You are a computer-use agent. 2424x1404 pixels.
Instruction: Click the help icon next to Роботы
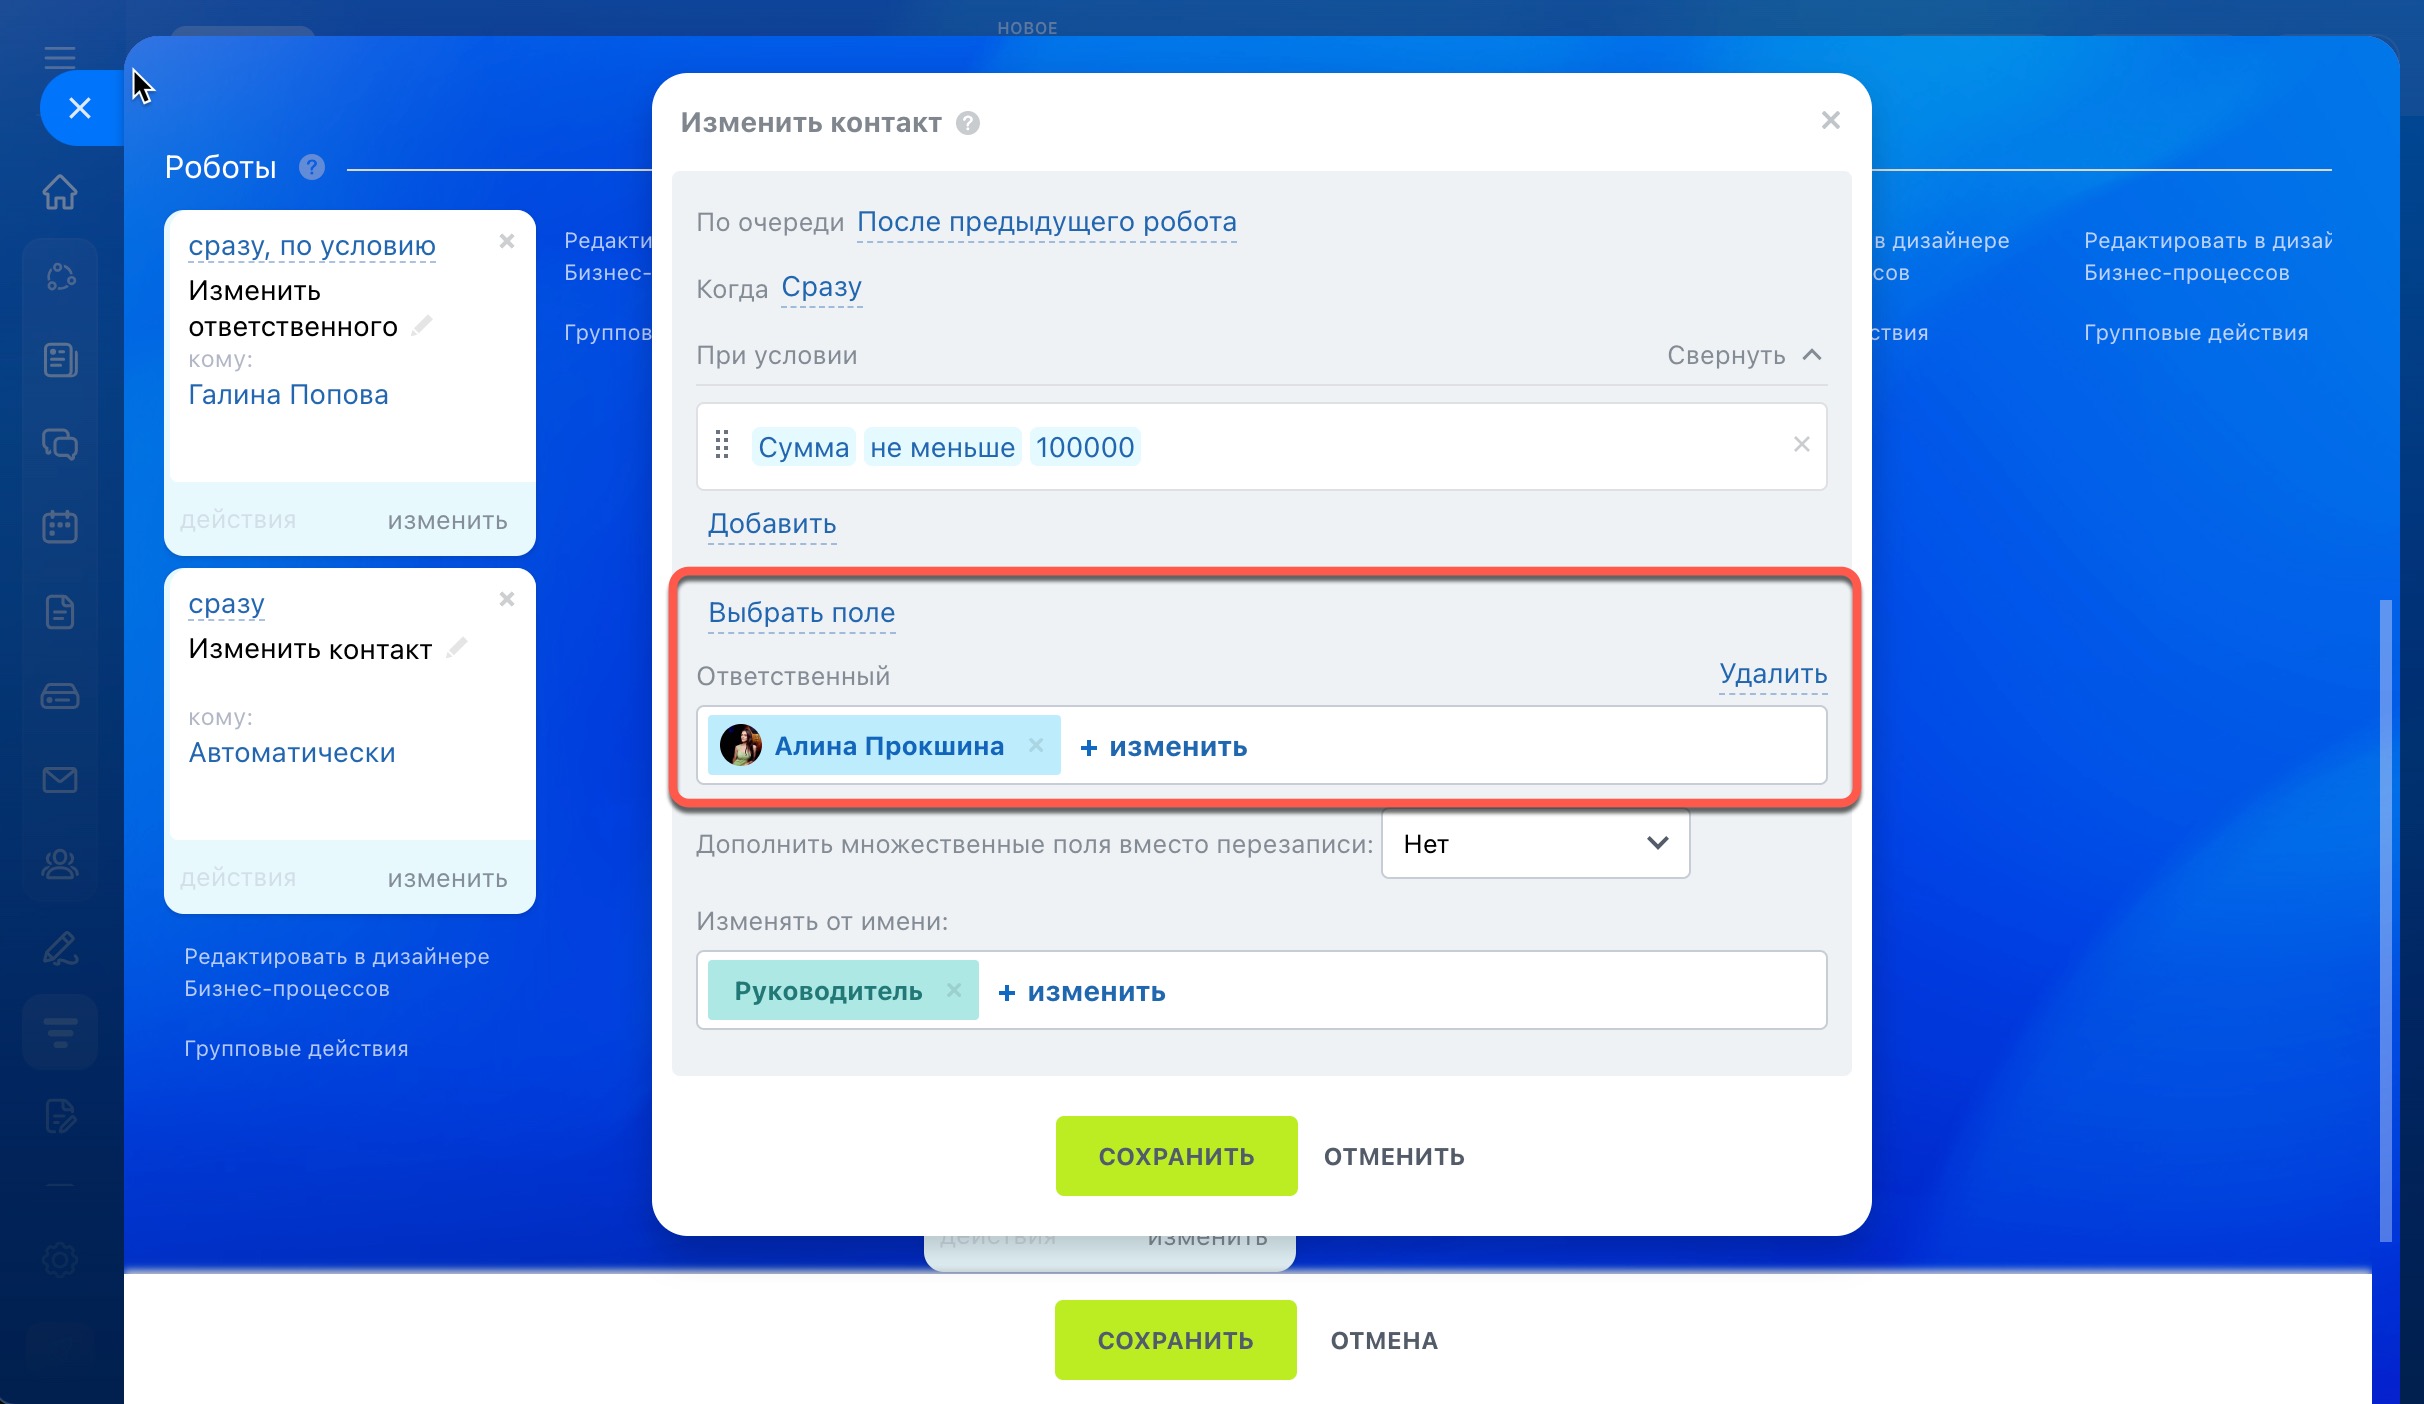(312, 167)
